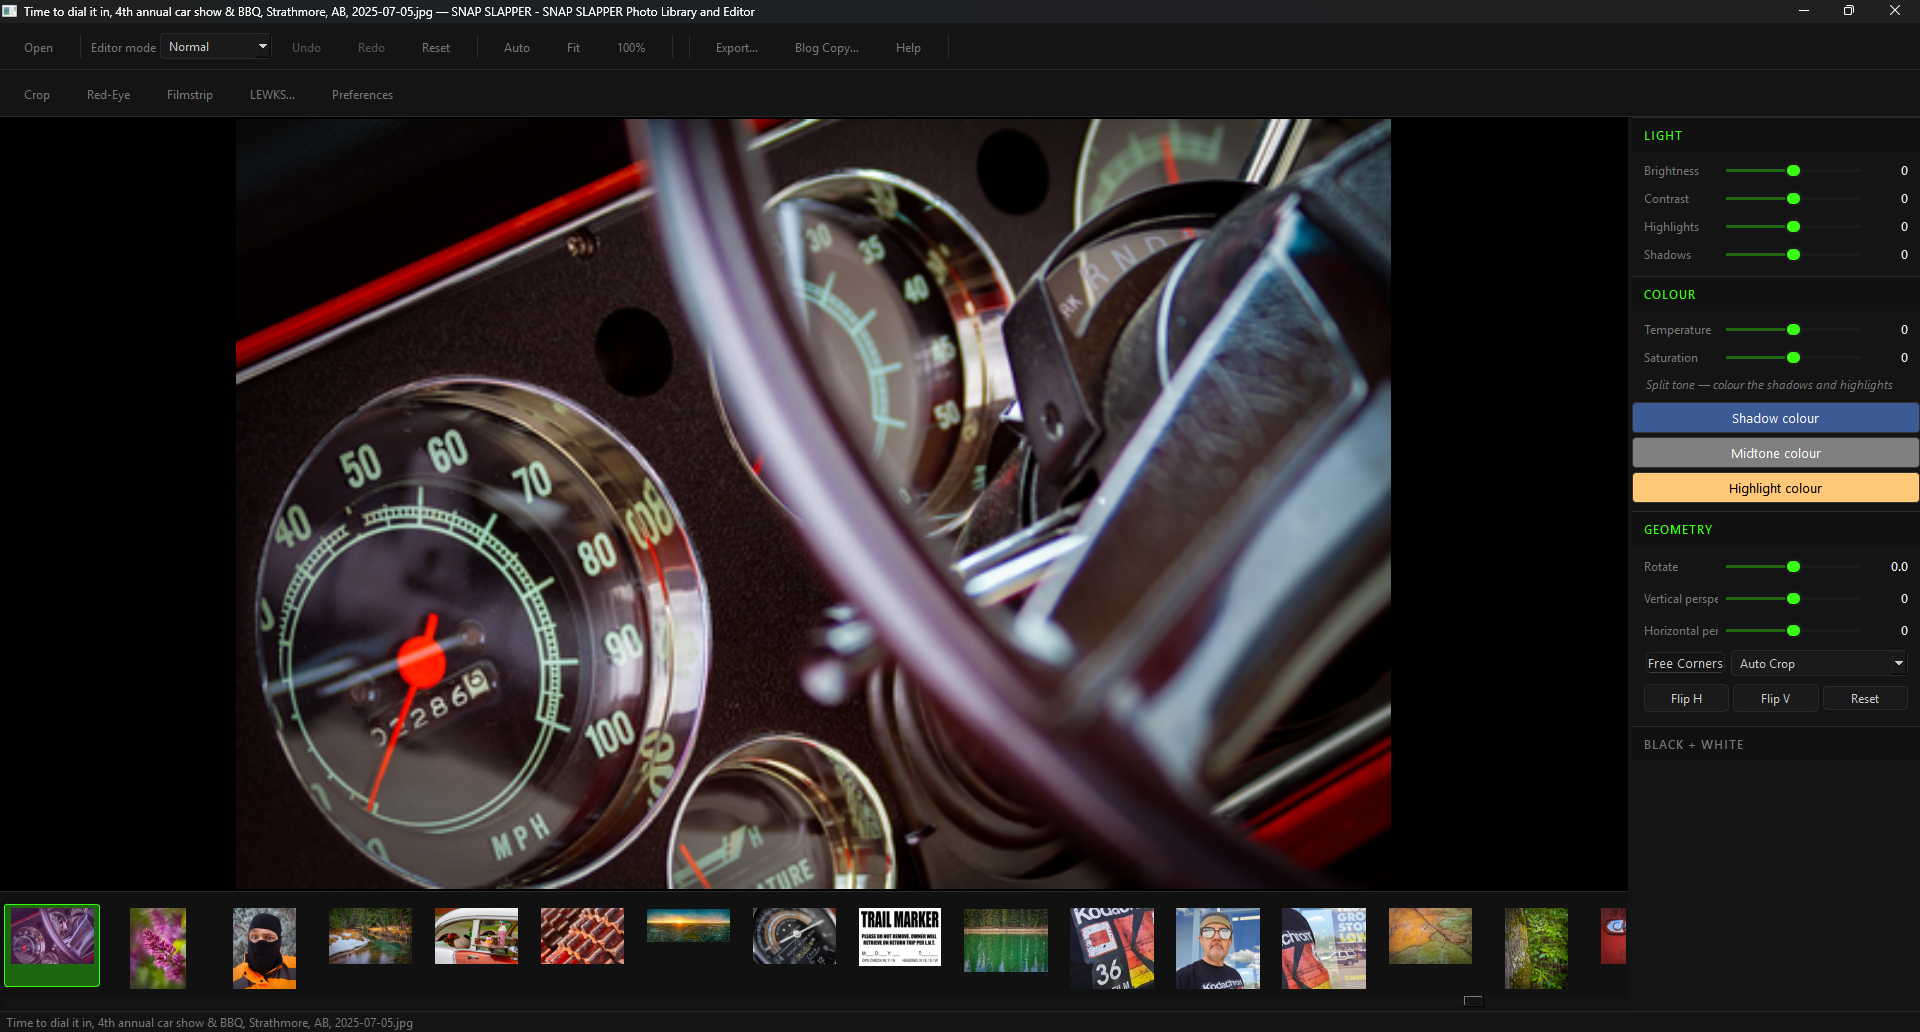The height and width of the screenshot is (1032, 1920).
Task: Select the green lake reflection thumbnail
Action: 1006,940
